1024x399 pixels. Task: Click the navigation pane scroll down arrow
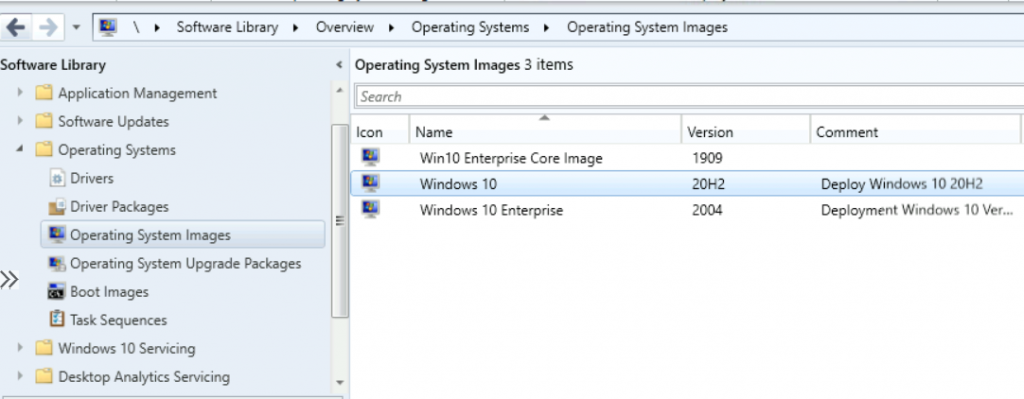pyautogui.click(x=340, y=383)
